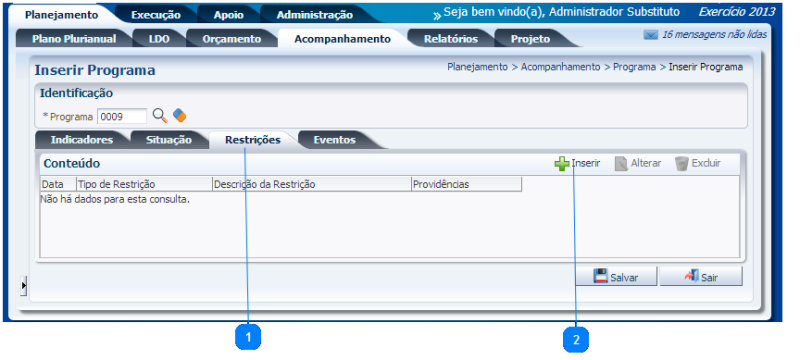The width and height of the screenshot is (800, 360).
Task: Click the Programa code input field
Action: (x=122, y=116)
